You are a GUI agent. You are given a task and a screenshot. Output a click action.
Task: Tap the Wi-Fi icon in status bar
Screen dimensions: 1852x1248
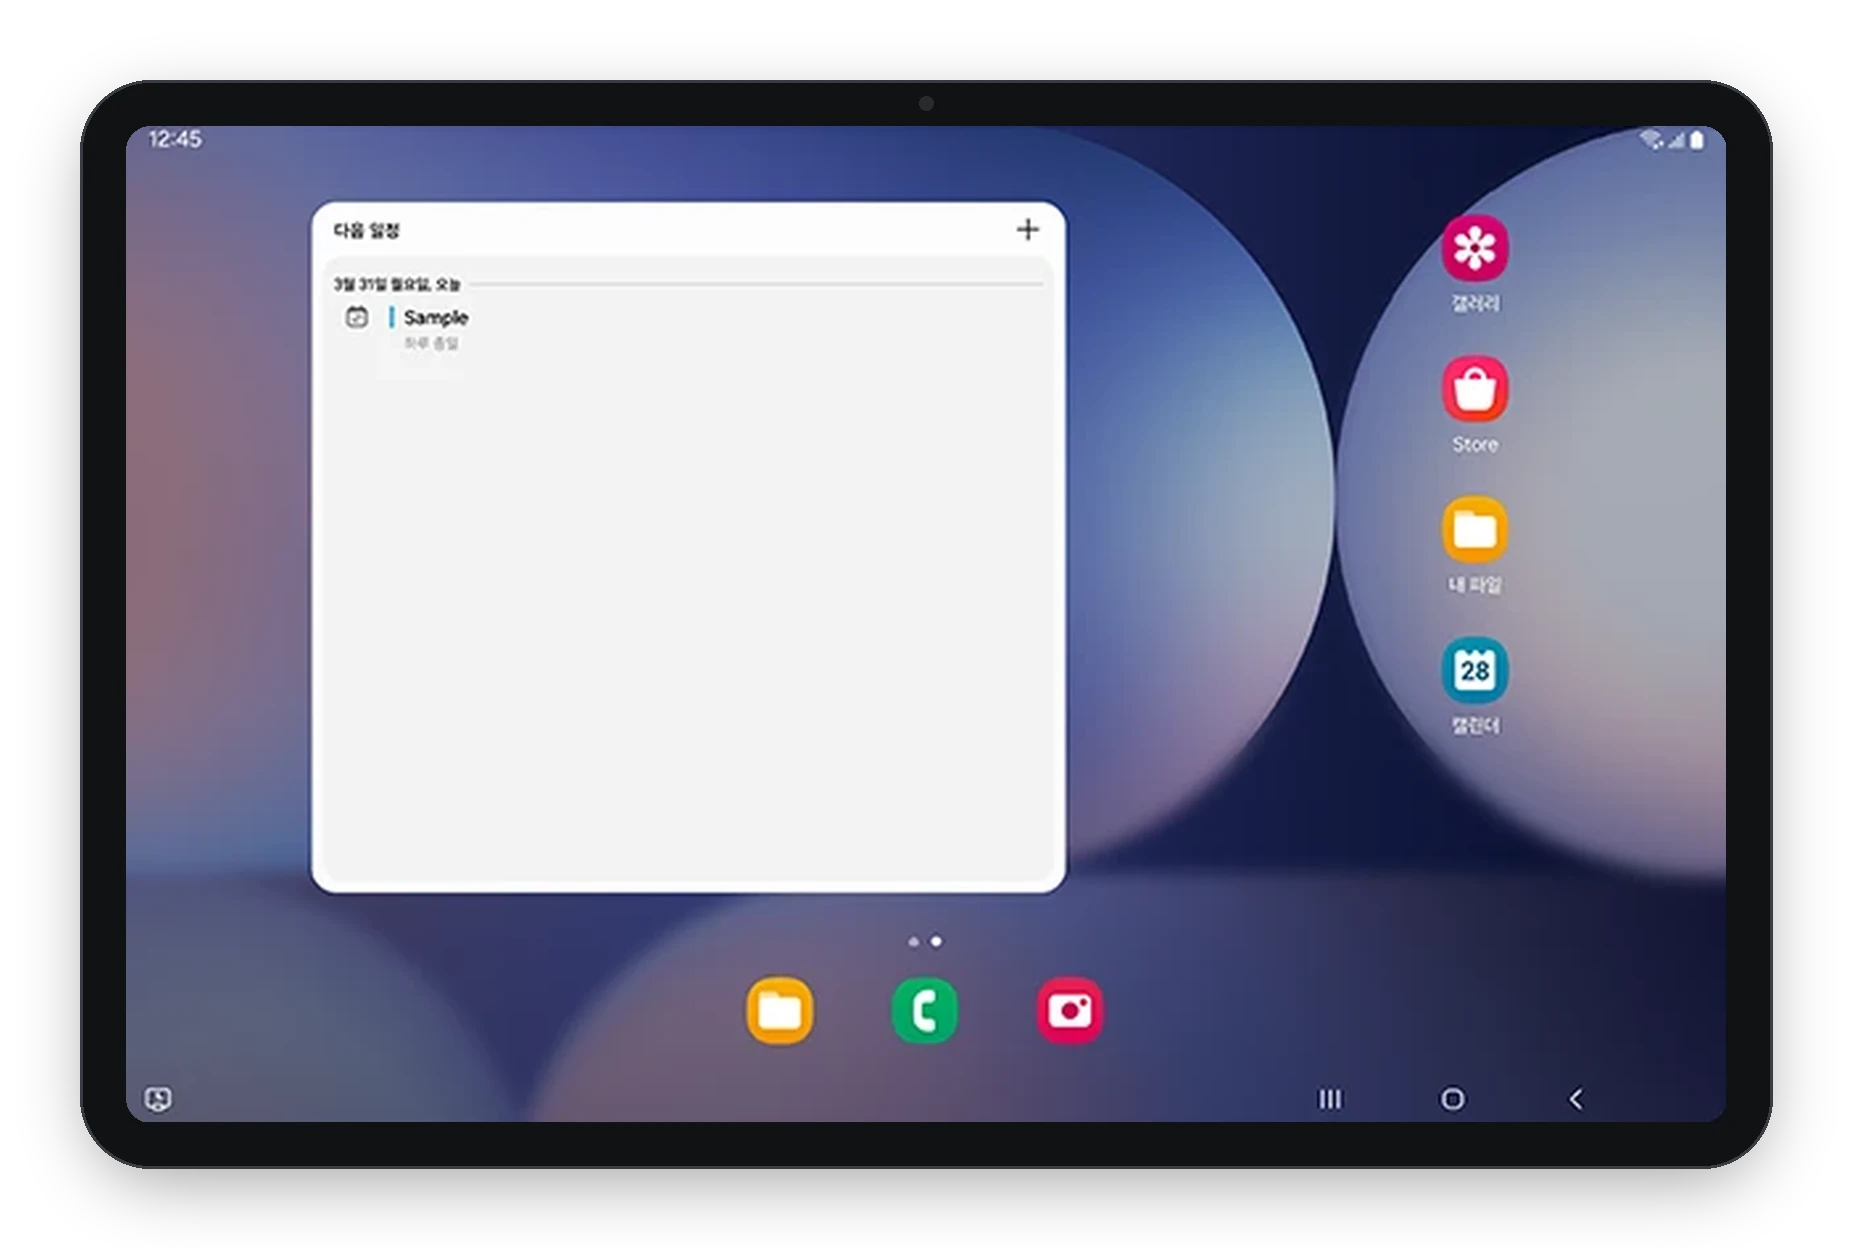tap(1651, 140)
